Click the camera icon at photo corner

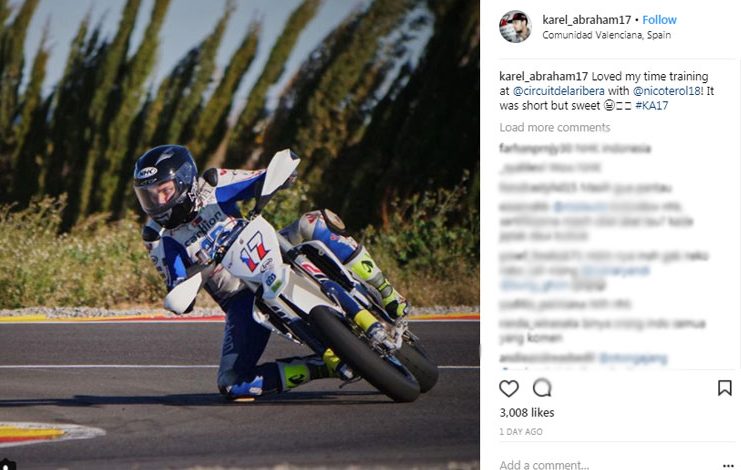(x=8, y=465)
